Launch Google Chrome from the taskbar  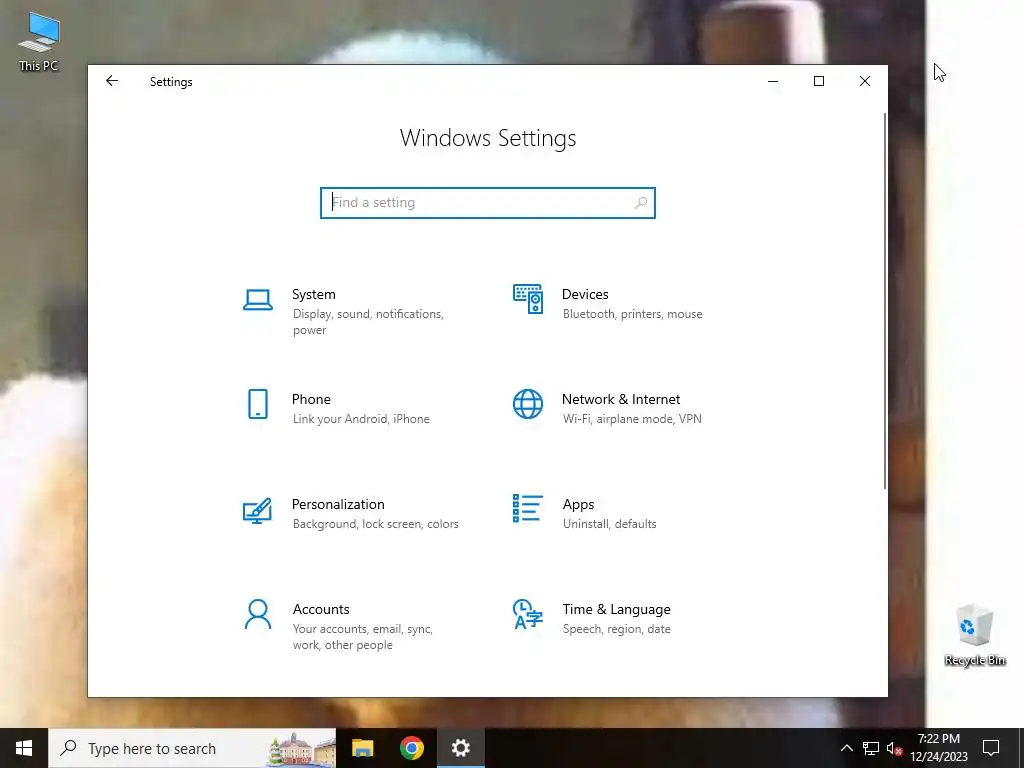[x=411, y=748]
